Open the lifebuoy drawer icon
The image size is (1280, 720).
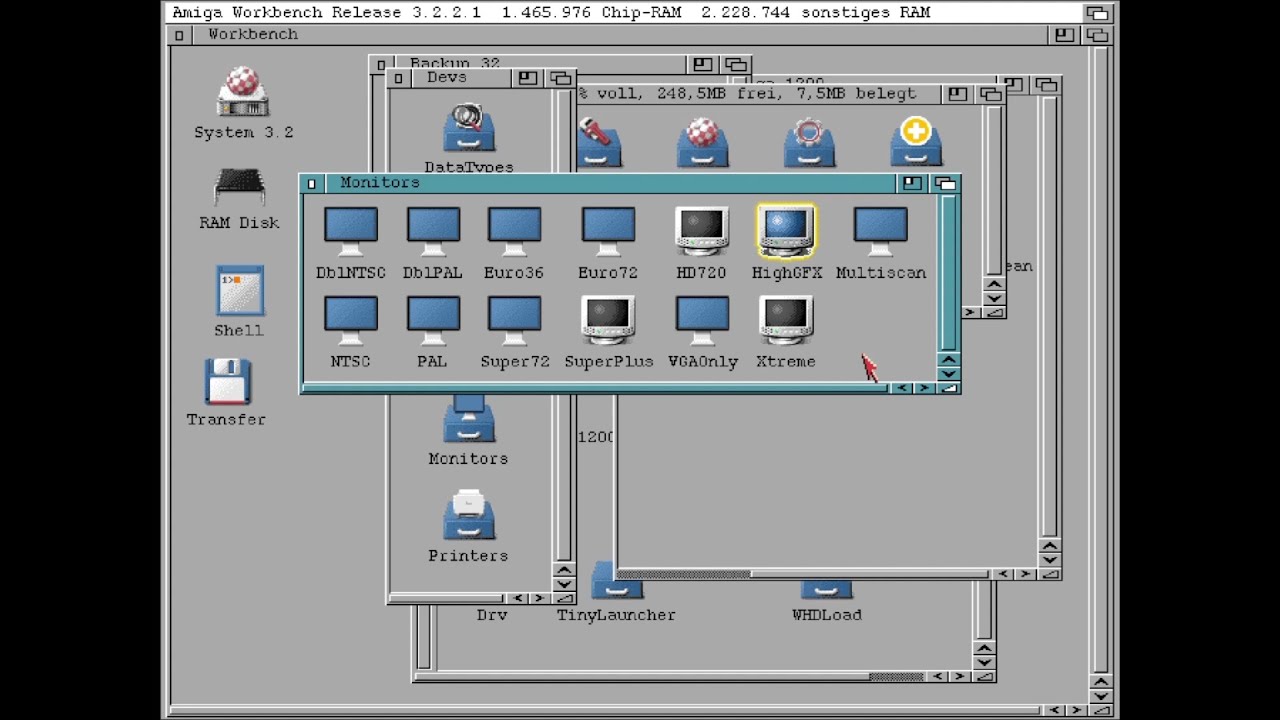[809, 142]
